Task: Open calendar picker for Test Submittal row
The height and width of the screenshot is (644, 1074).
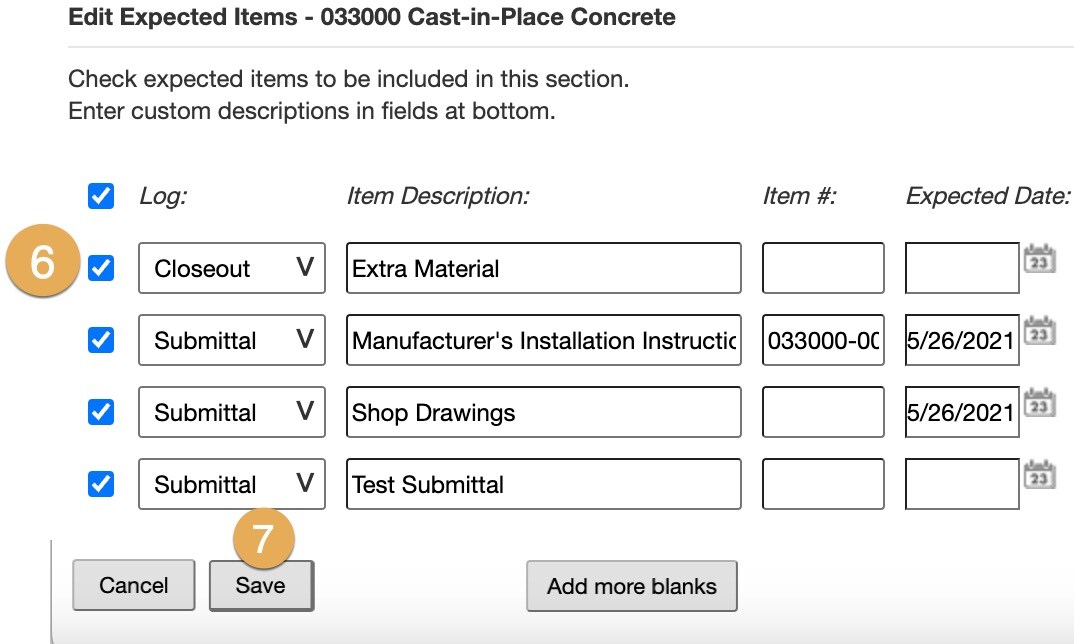Action: (1040, 475)
